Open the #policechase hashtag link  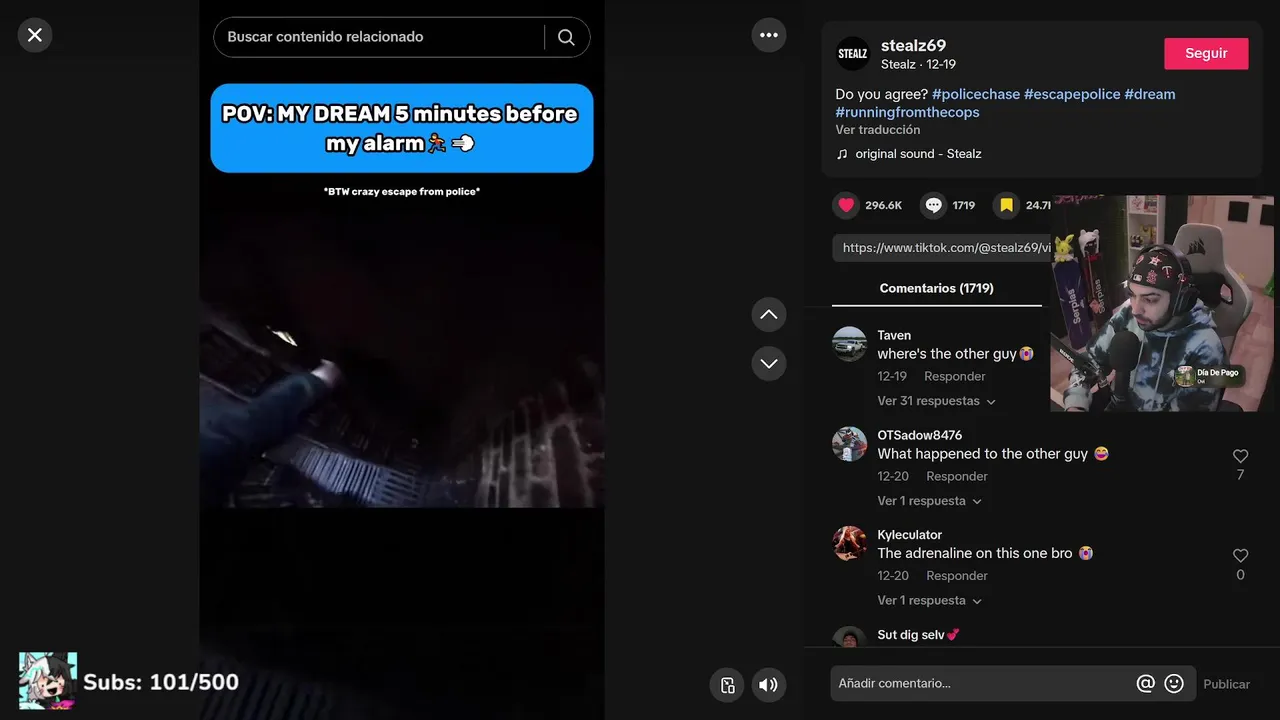(x=976, y=94)
